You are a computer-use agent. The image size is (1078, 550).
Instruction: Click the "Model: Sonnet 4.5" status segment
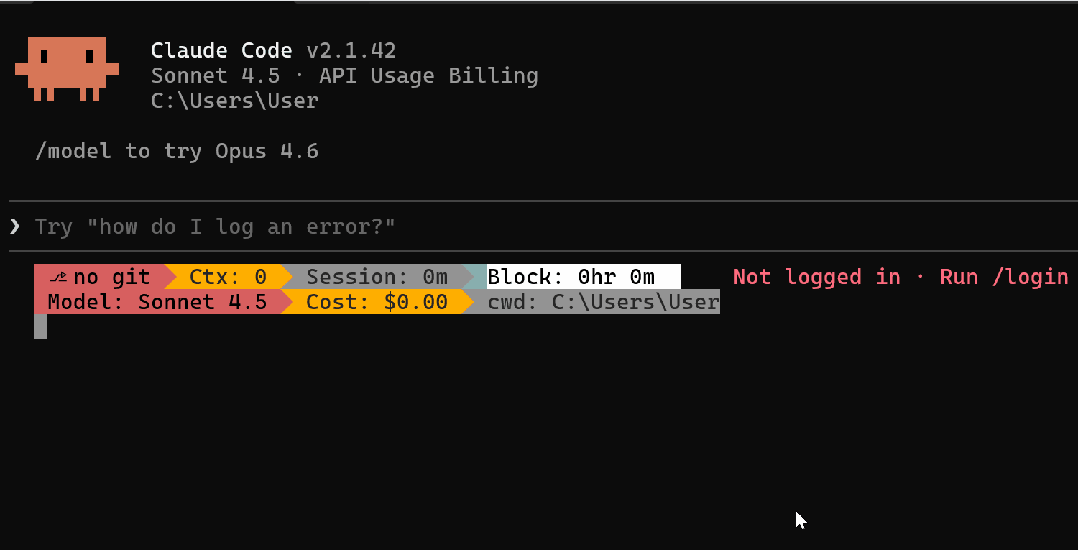click(157, 302)
